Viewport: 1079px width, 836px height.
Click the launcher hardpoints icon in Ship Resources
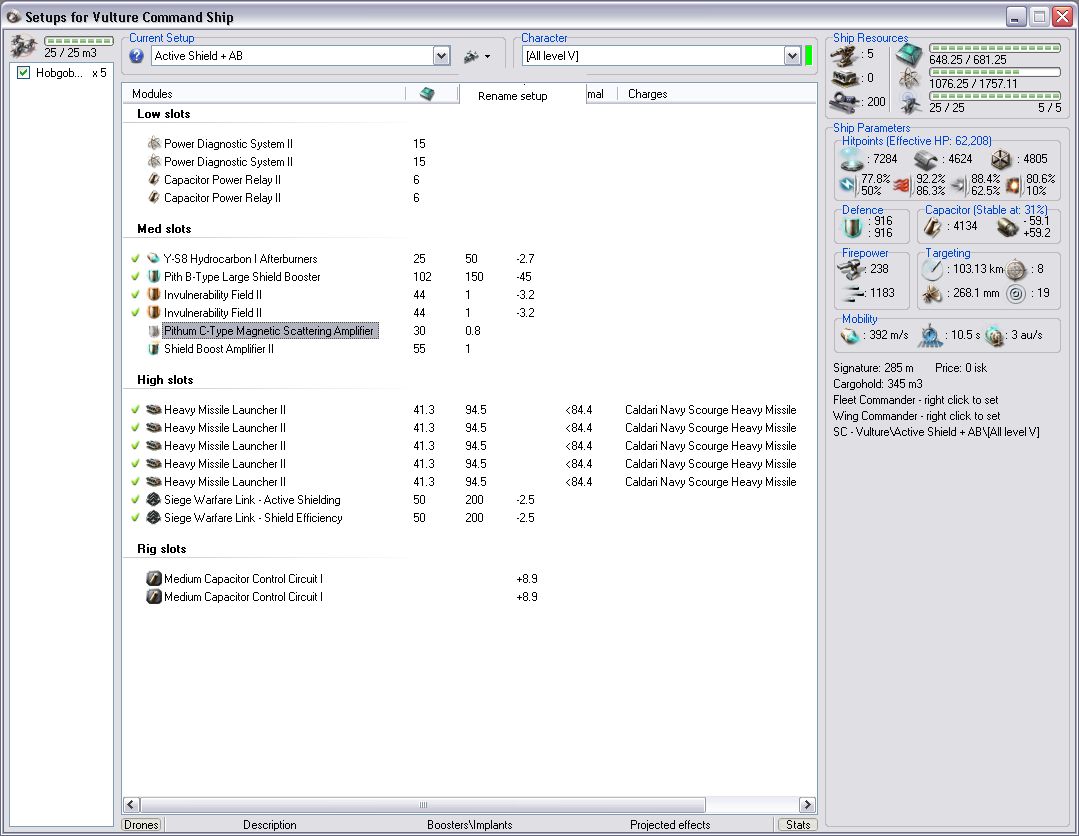pos(844,78)
